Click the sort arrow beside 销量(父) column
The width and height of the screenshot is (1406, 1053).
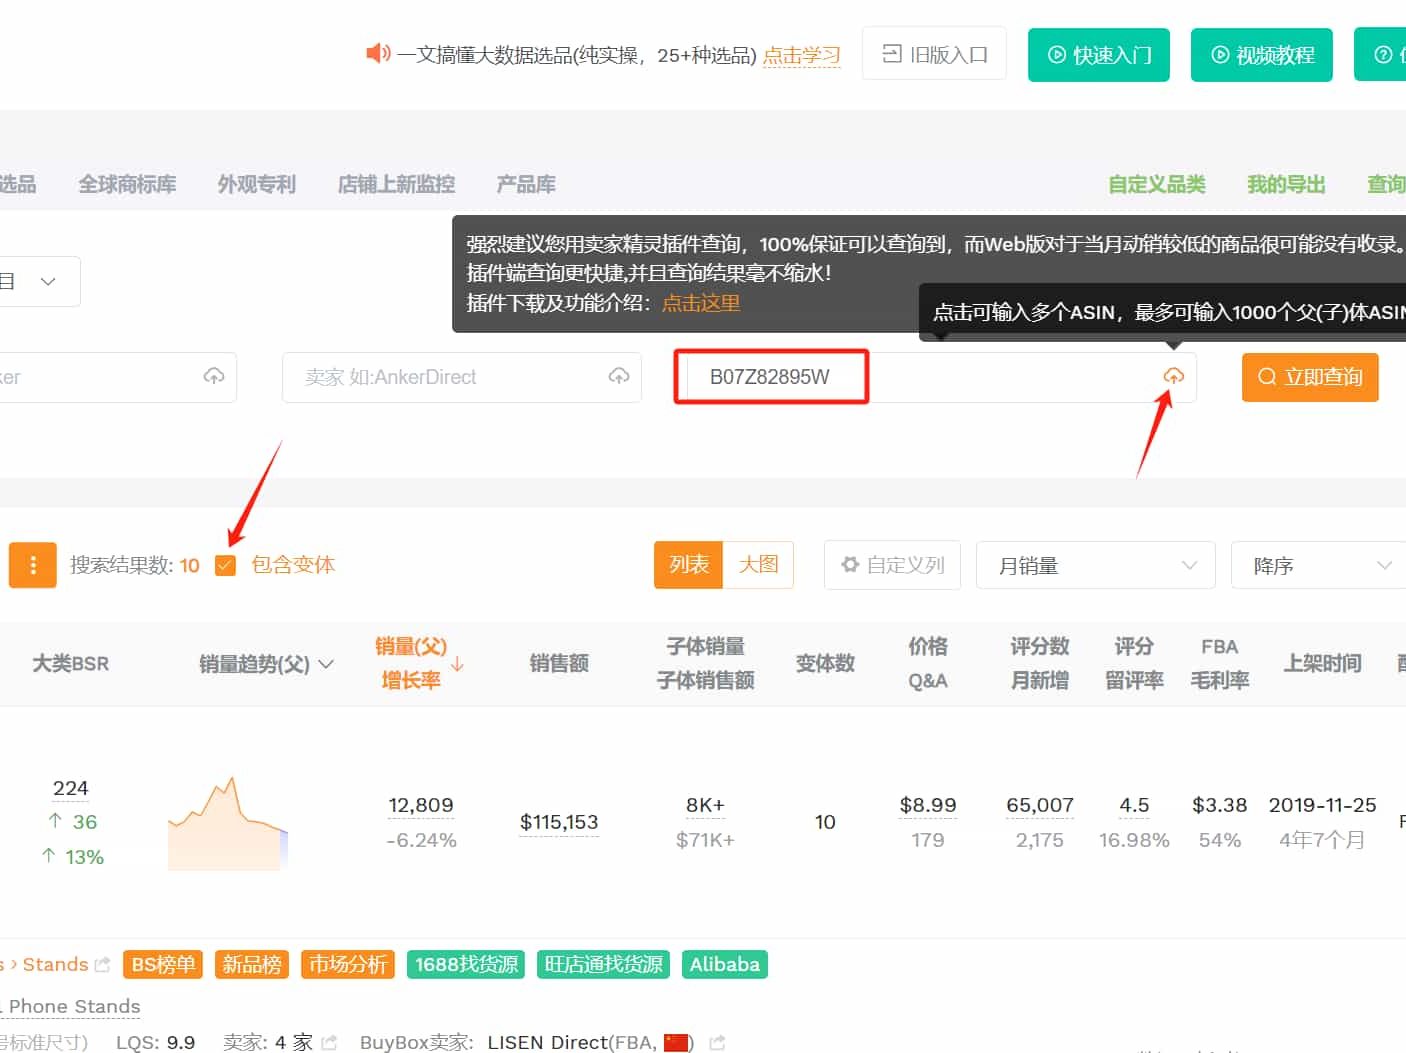[x=457, y=664]
